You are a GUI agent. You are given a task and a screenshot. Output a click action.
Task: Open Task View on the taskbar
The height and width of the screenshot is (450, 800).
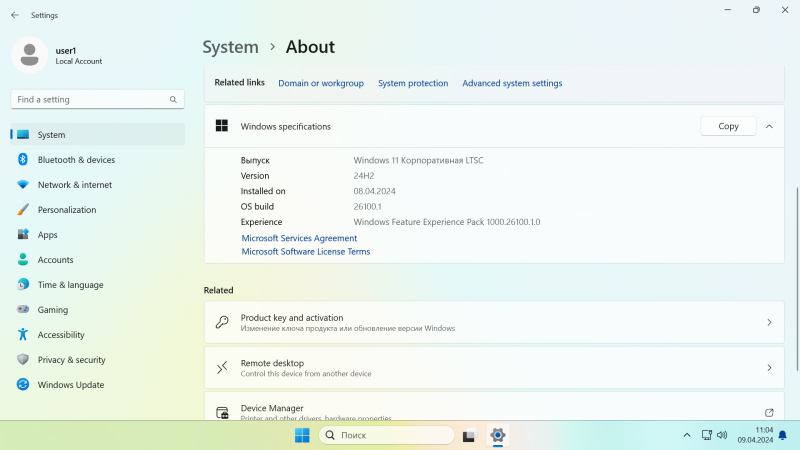(469, 435)
